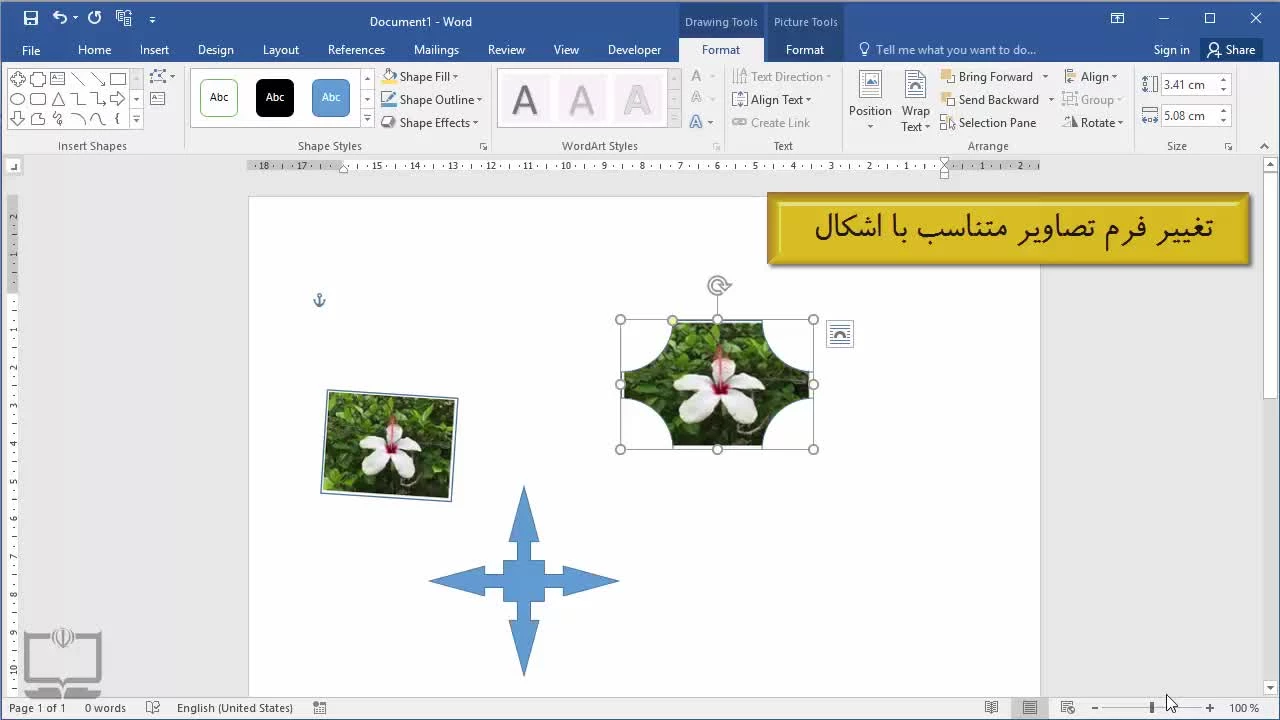Open the Insert ribbon tab

coord(154,50)
